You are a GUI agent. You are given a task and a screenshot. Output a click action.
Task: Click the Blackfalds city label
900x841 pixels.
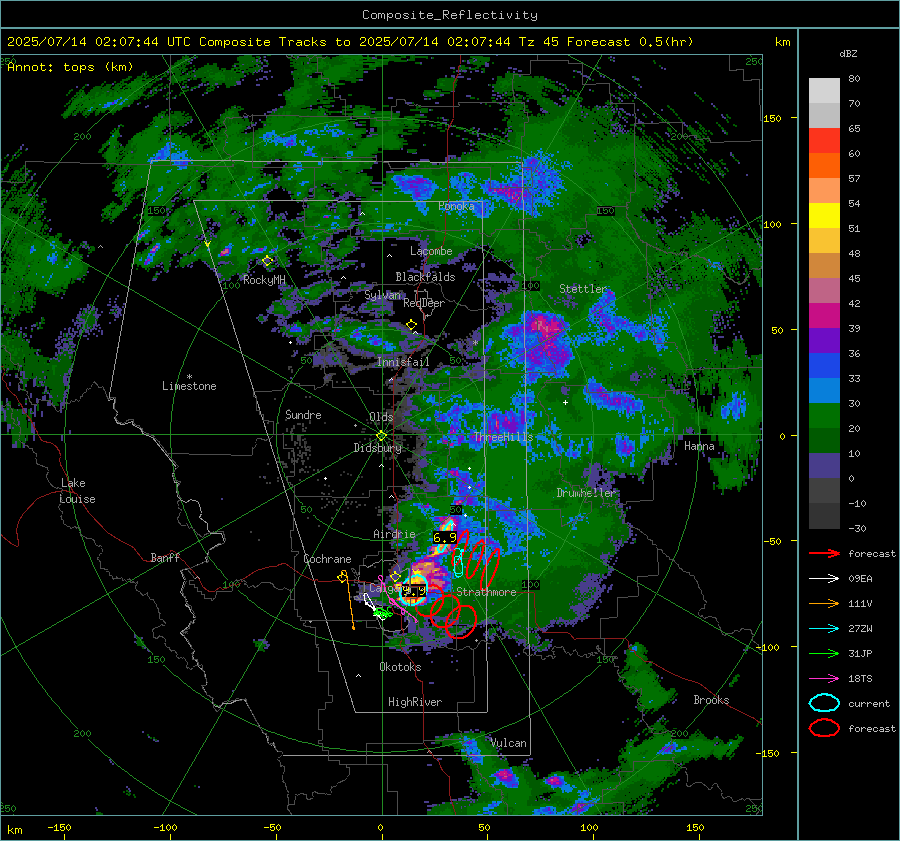(x=425, y=277)
